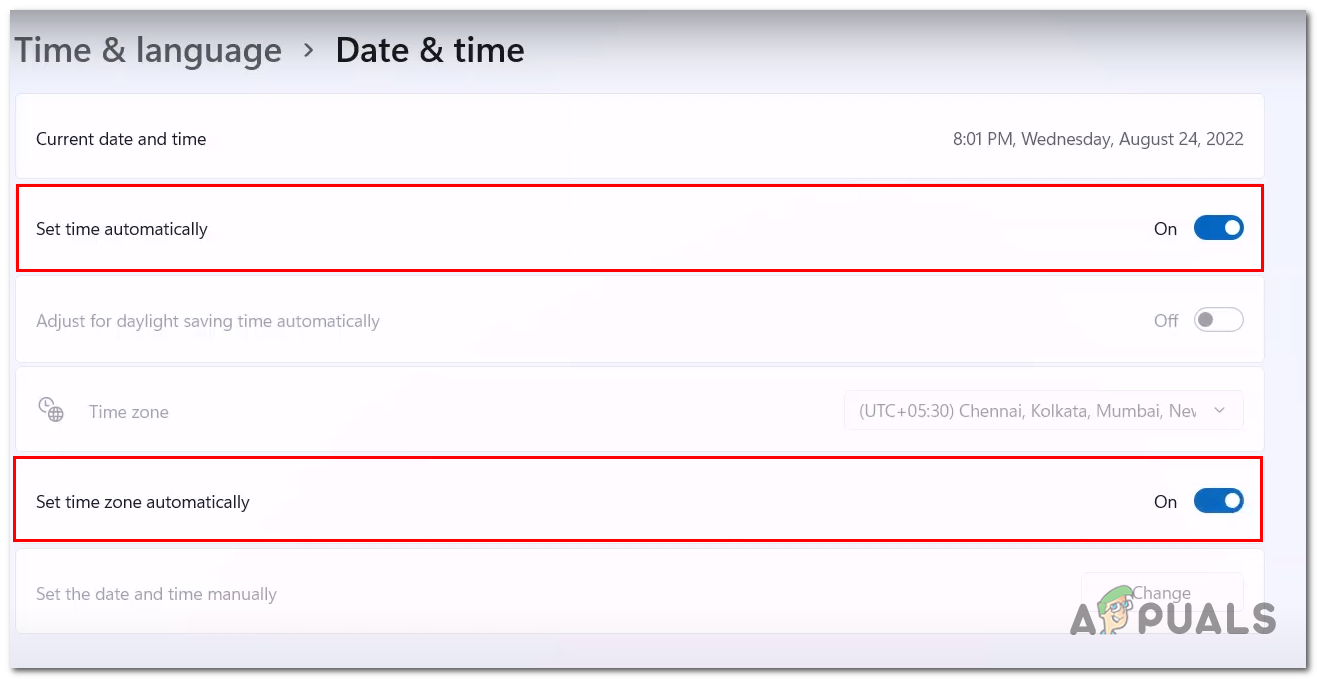
Task: Select the Current date and time label
Action: coord(121,139)
